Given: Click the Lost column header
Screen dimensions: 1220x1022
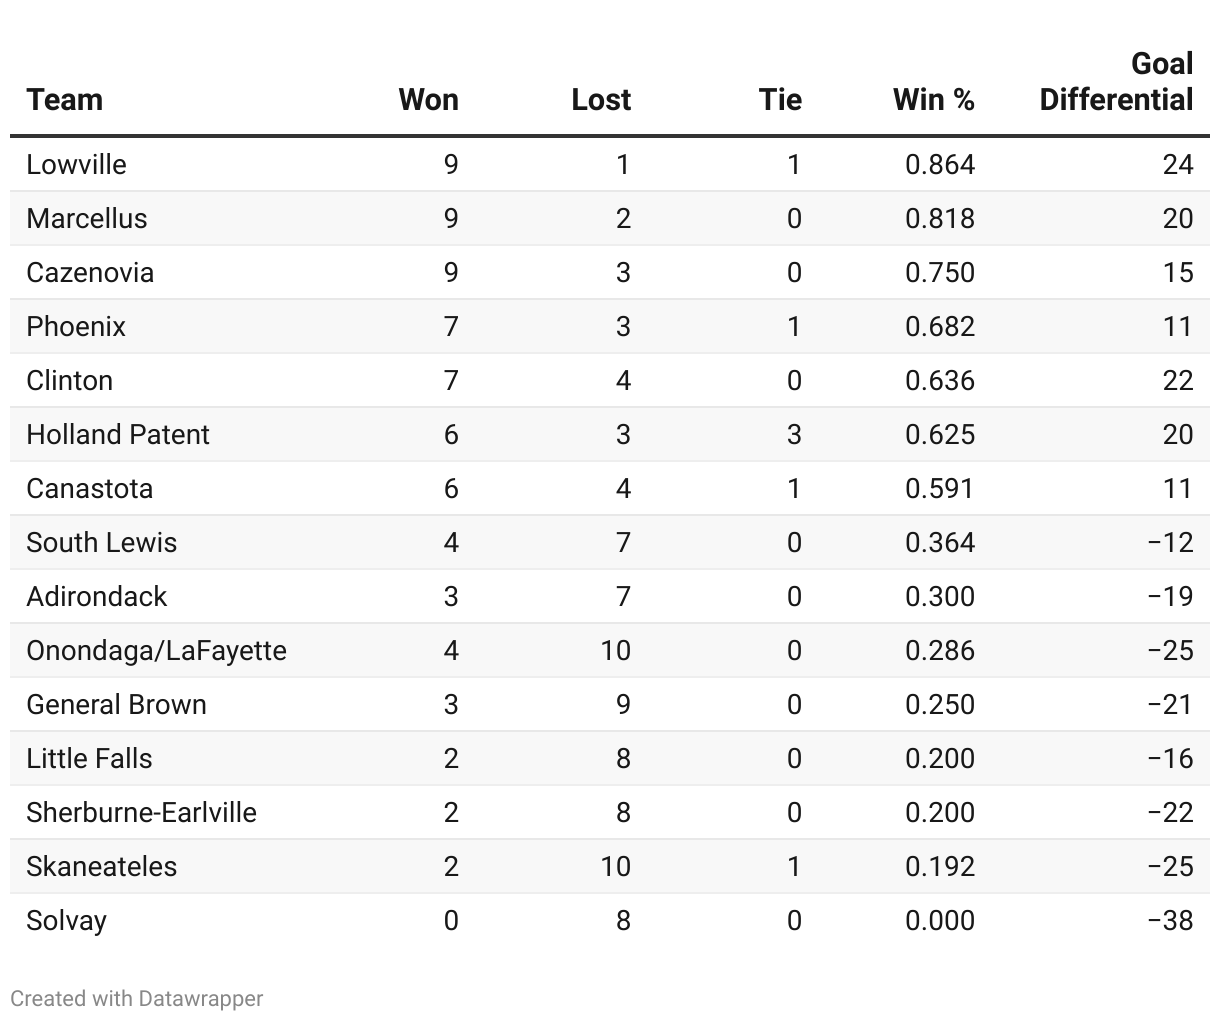Looking at the screenshot, I should [601, 100].
